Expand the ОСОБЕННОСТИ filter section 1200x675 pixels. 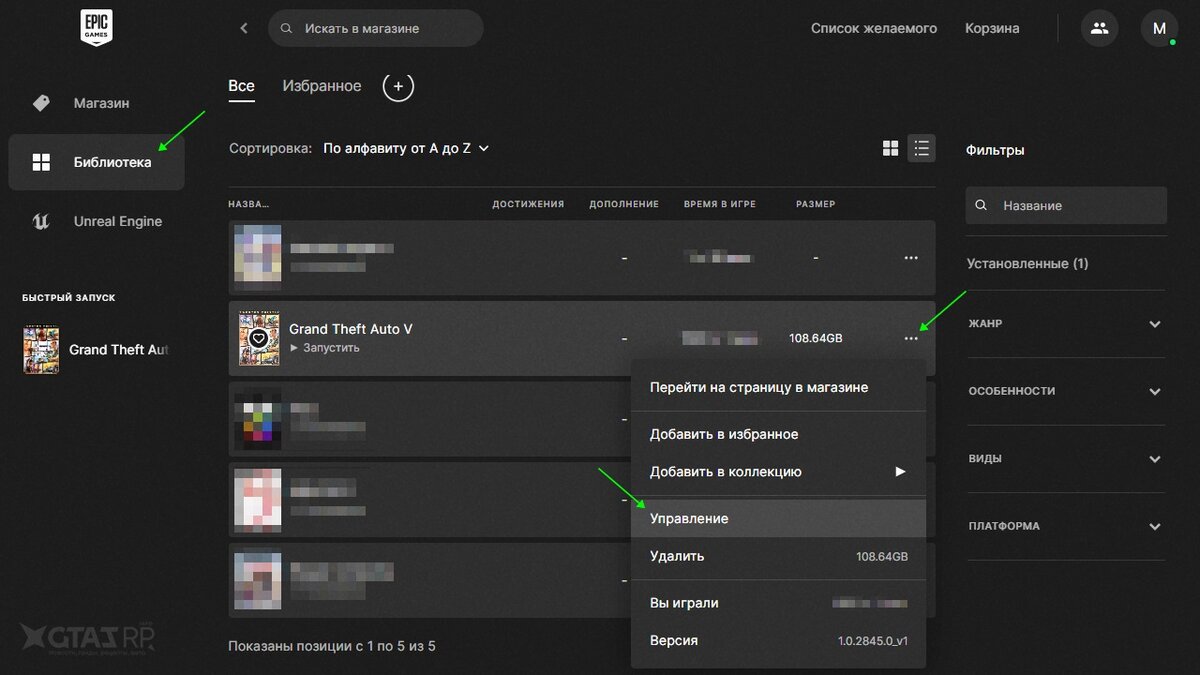tap(1066, 391)
